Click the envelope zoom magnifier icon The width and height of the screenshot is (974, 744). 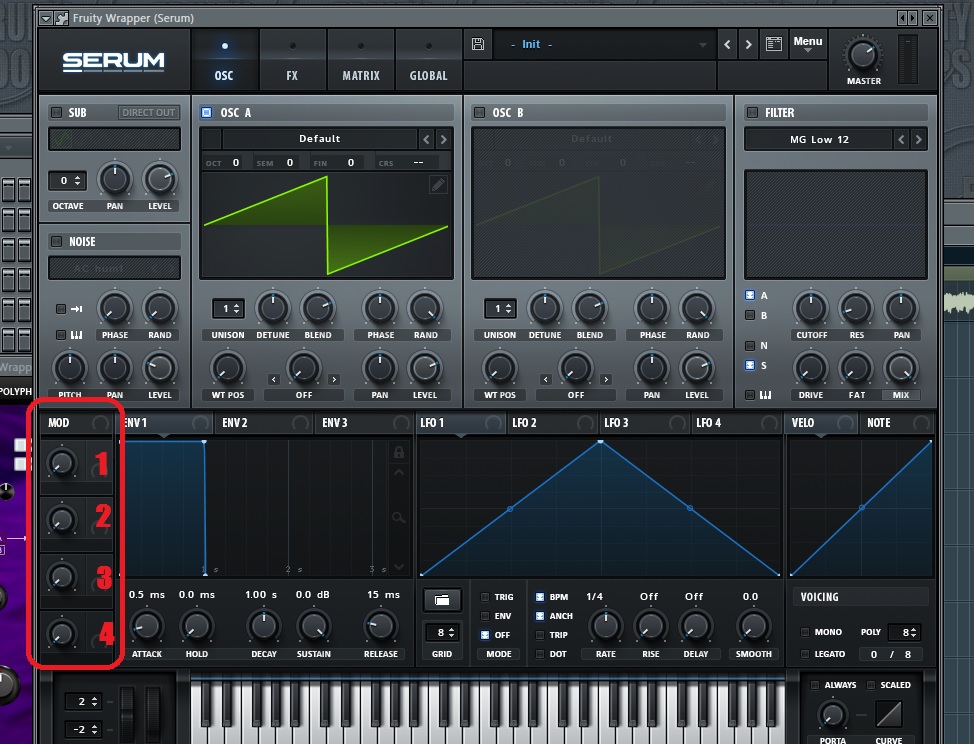[x=399, y=517]
